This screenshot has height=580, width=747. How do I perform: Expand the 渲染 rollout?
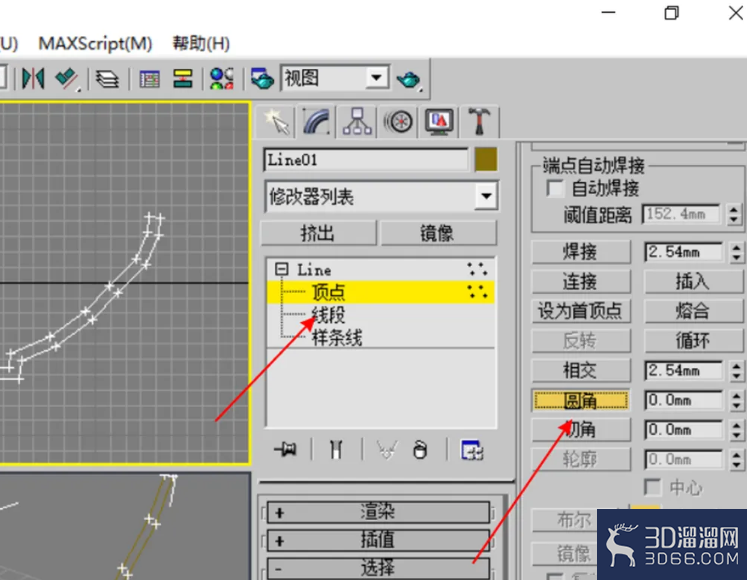378,512
